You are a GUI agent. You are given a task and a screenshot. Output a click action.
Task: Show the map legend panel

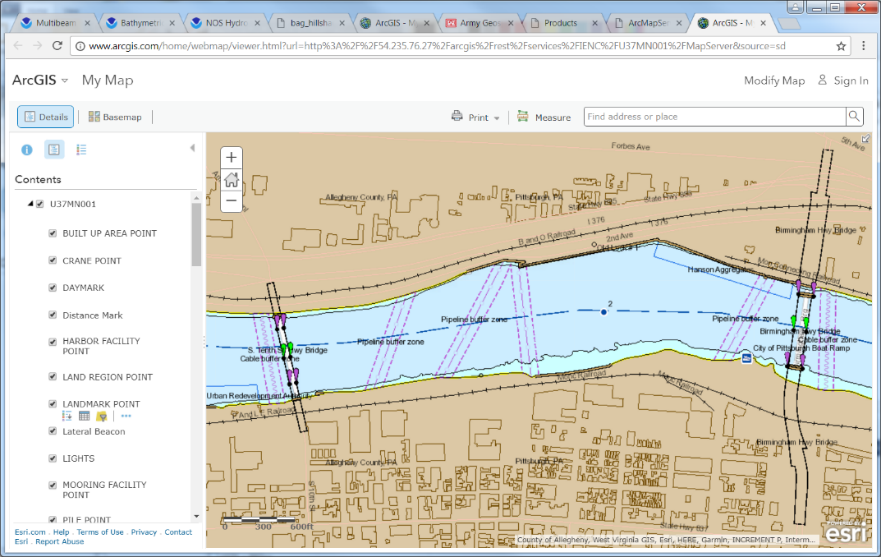point(81,150)
